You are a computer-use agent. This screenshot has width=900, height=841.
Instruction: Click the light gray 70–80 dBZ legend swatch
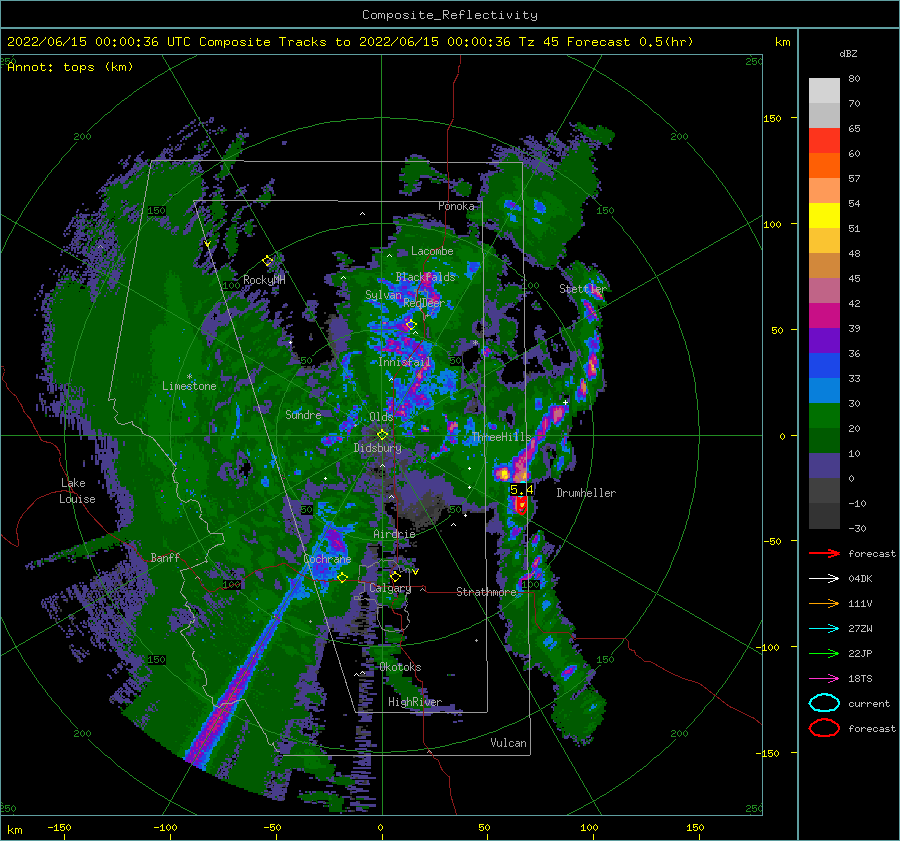click(x=824, y=91)
